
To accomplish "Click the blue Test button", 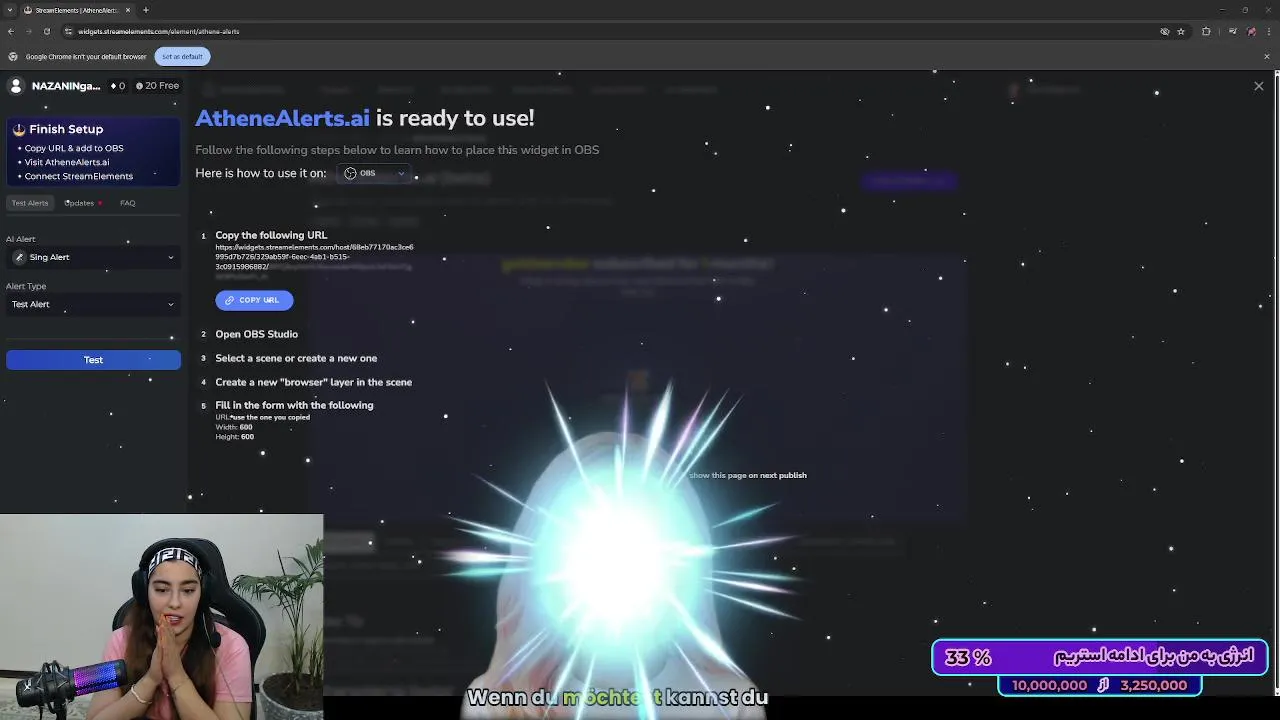I will (x=93, y=360).
